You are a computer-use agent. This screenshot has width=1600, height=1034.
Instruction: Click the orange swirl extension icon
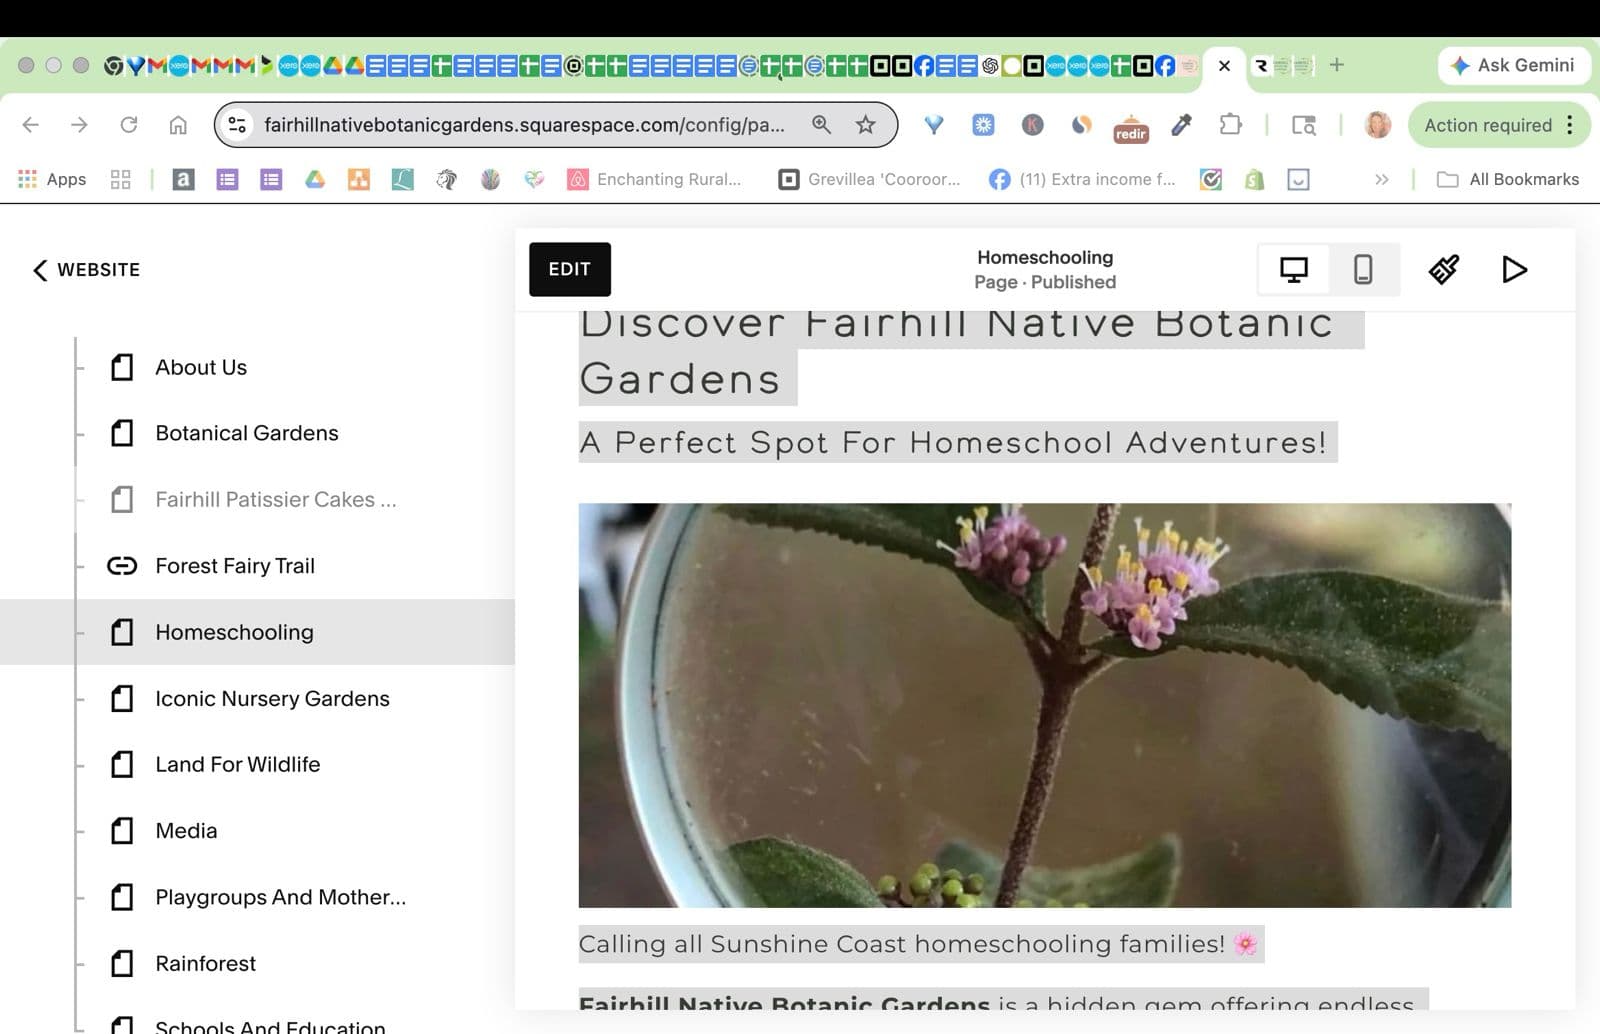(1082, 125)
